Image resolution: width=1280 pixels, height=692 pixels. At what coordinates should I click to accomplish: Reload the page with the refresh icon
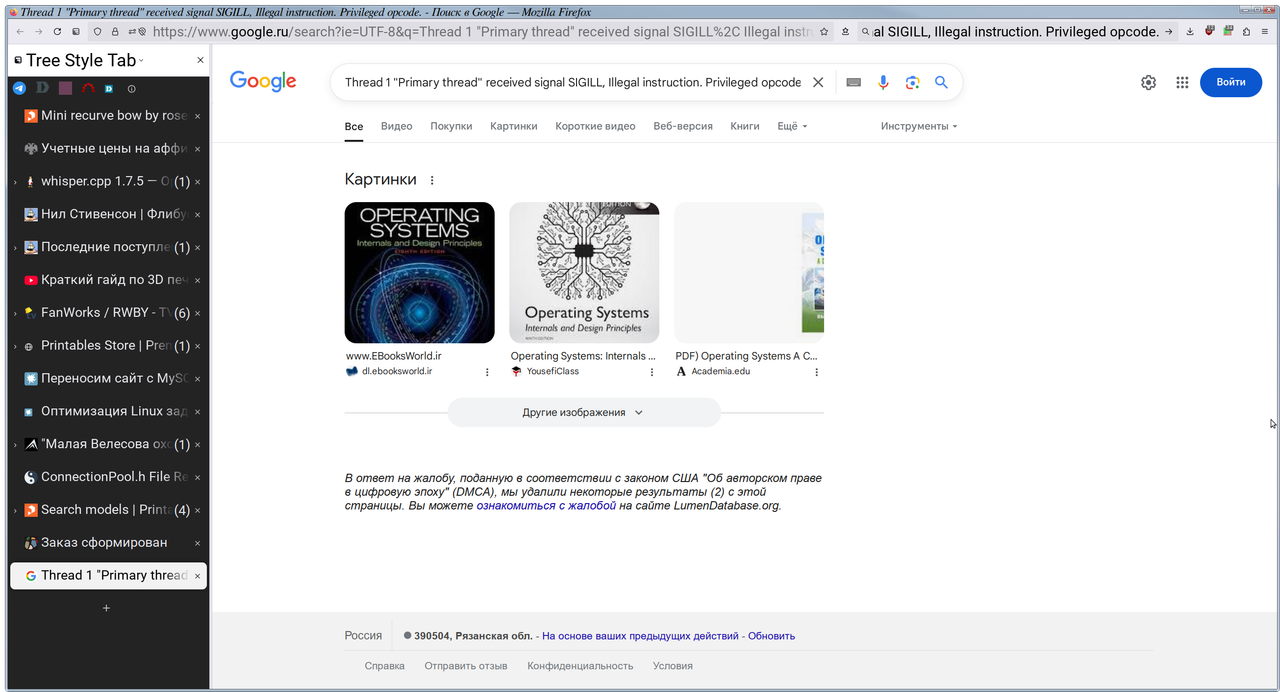pos(57,32)
